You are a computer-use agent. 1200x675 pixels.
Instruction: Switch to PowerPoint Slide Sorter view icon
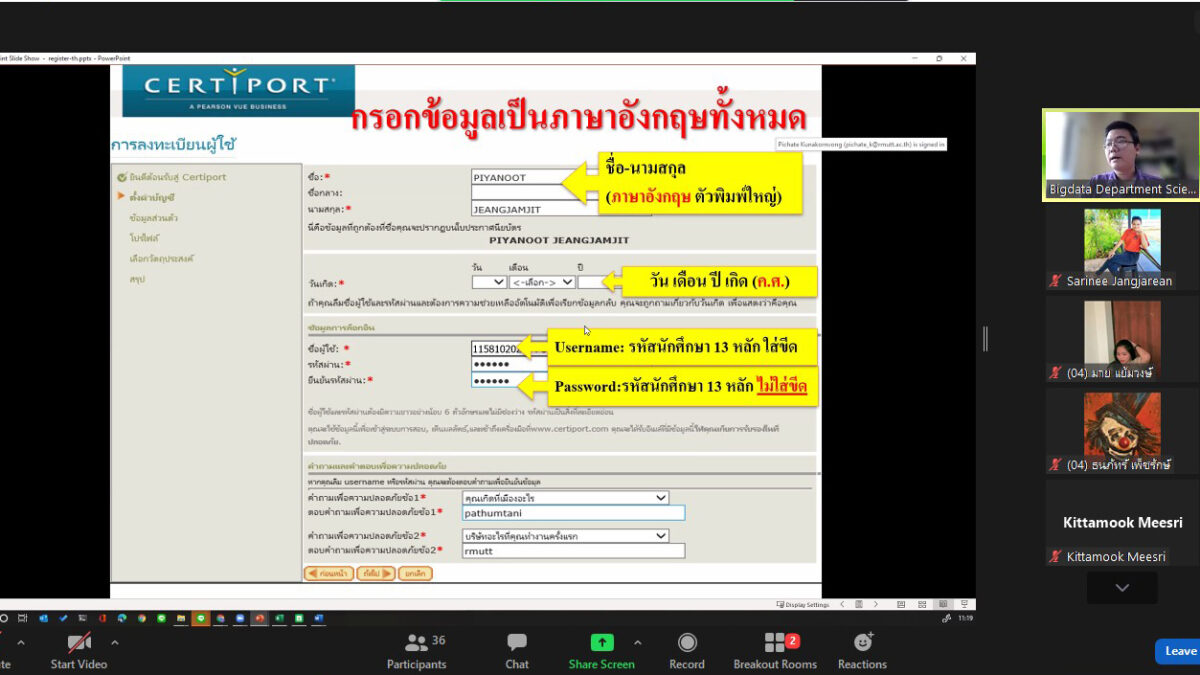click(x=922, y=604)
